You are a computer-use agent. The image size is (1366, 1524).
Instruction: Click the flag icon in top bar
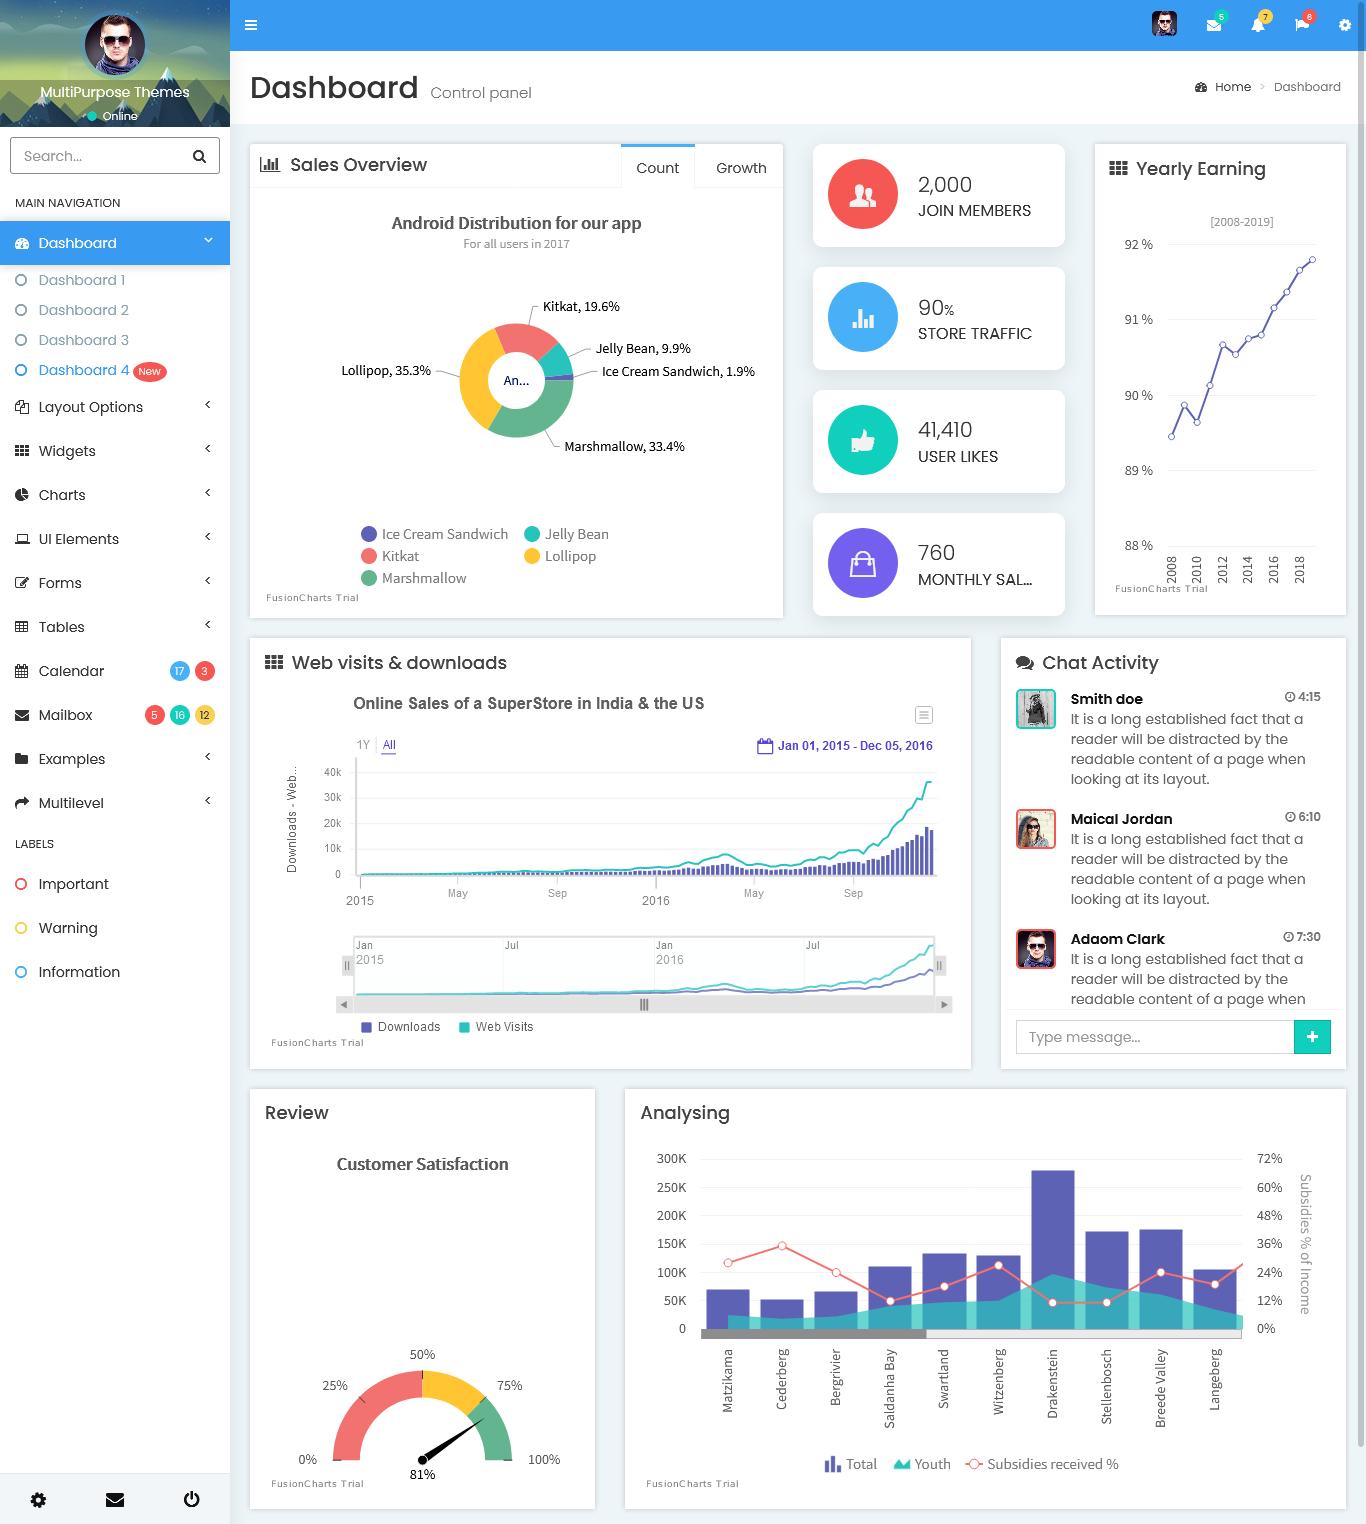(x=1301, y=25)
